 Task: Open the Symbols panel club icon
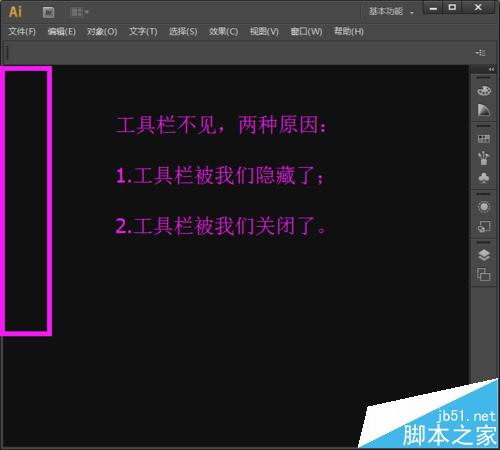(484, 177)
